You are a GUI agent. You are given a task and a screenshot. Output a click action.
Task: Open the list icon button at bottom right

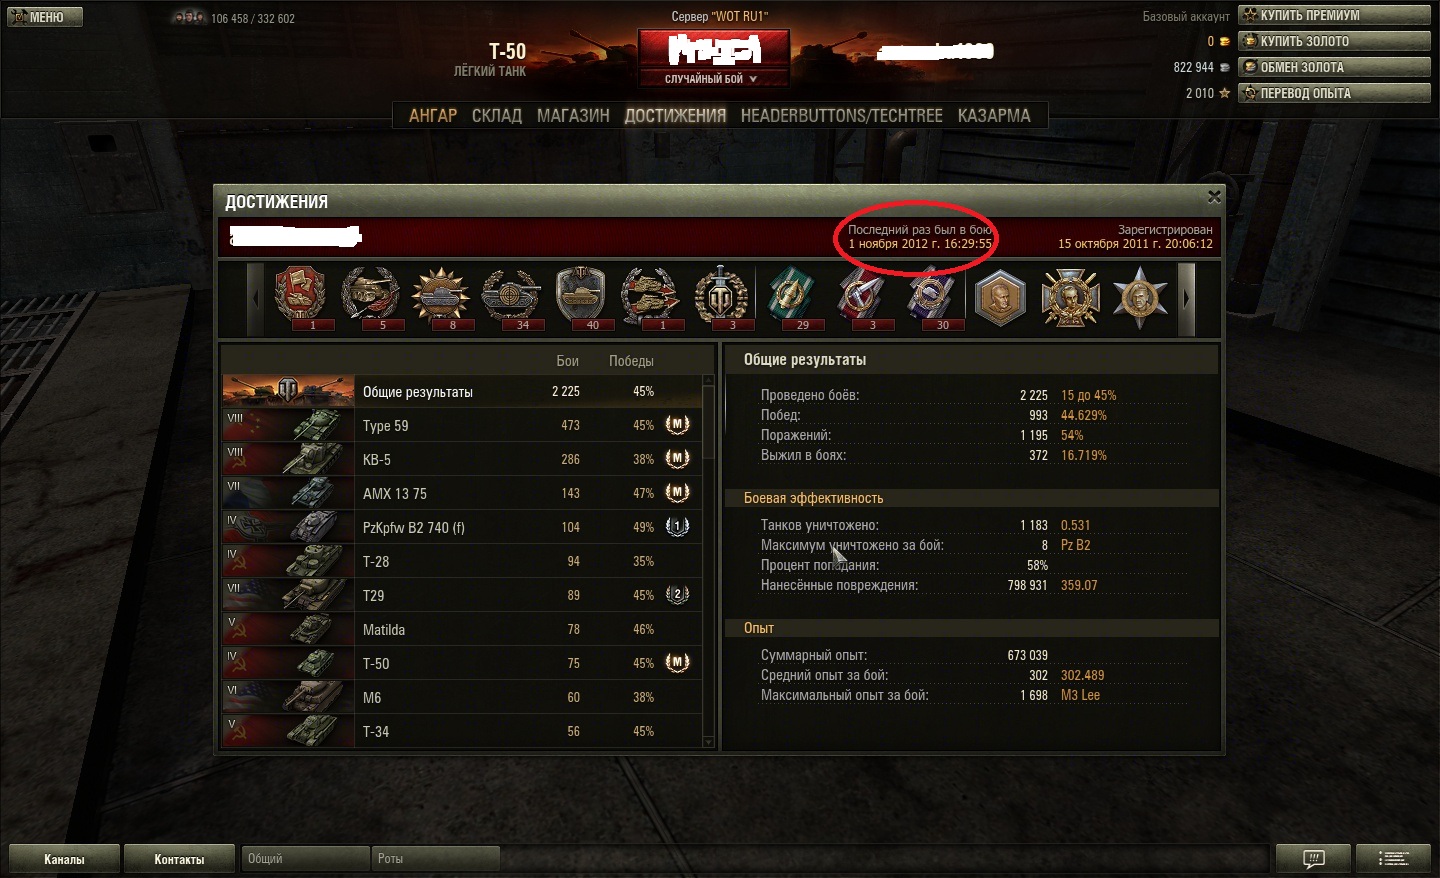(1394, 859)
